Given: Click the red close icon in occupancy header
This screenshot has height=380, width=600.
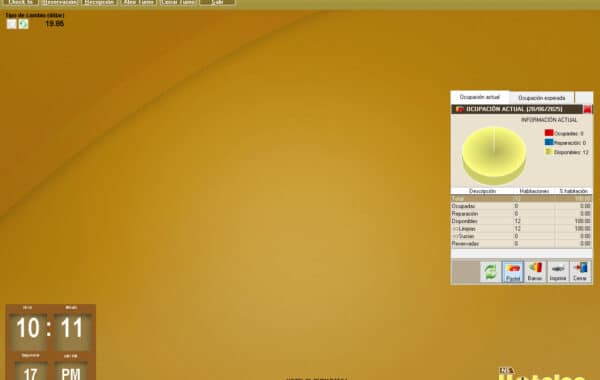Looking at the screenshot, I should pos(587,109).
